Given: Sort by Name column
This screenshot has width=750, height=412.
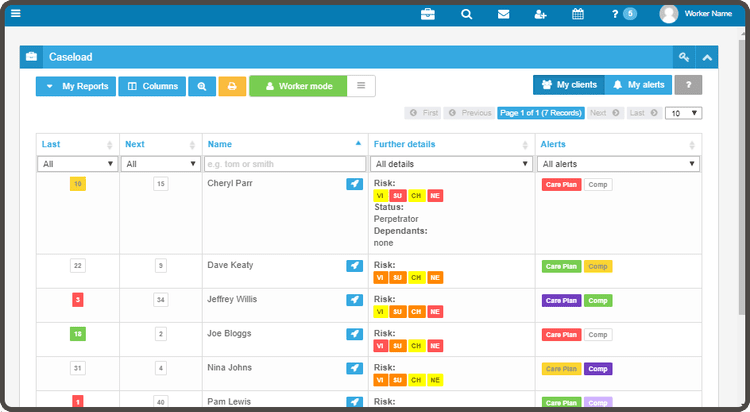Looking at the screenshot, I should [x=285, y=145].
